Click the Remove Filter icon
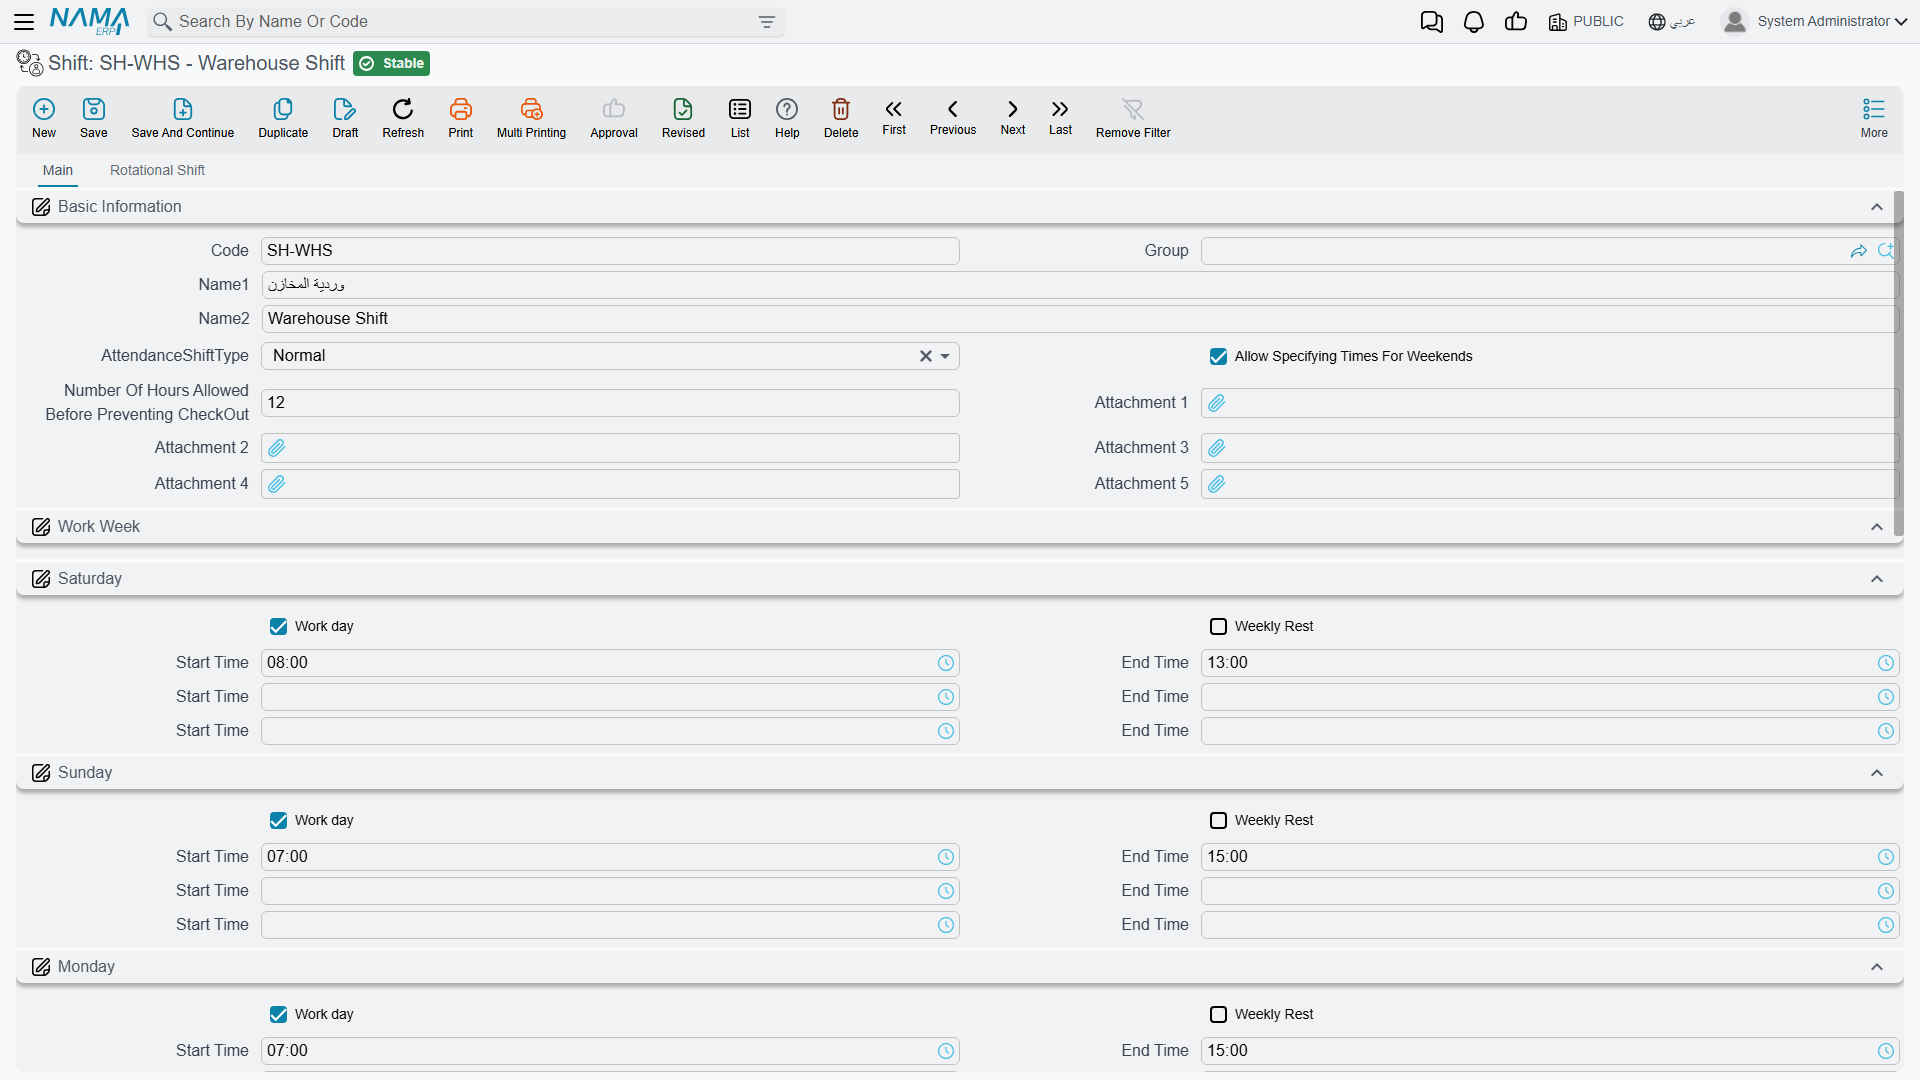The image size is (1920, 1080). (1133, 109)
